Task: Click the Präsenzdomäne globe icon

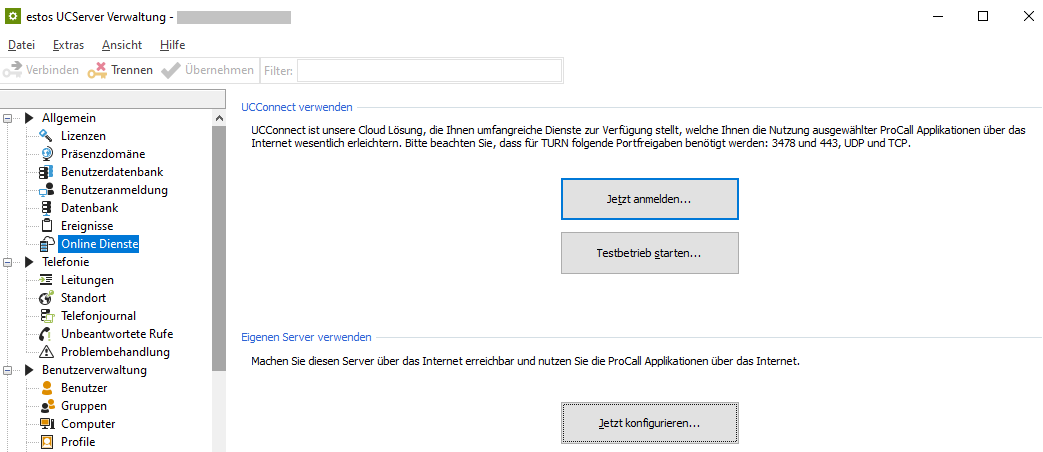Action: 47,154
